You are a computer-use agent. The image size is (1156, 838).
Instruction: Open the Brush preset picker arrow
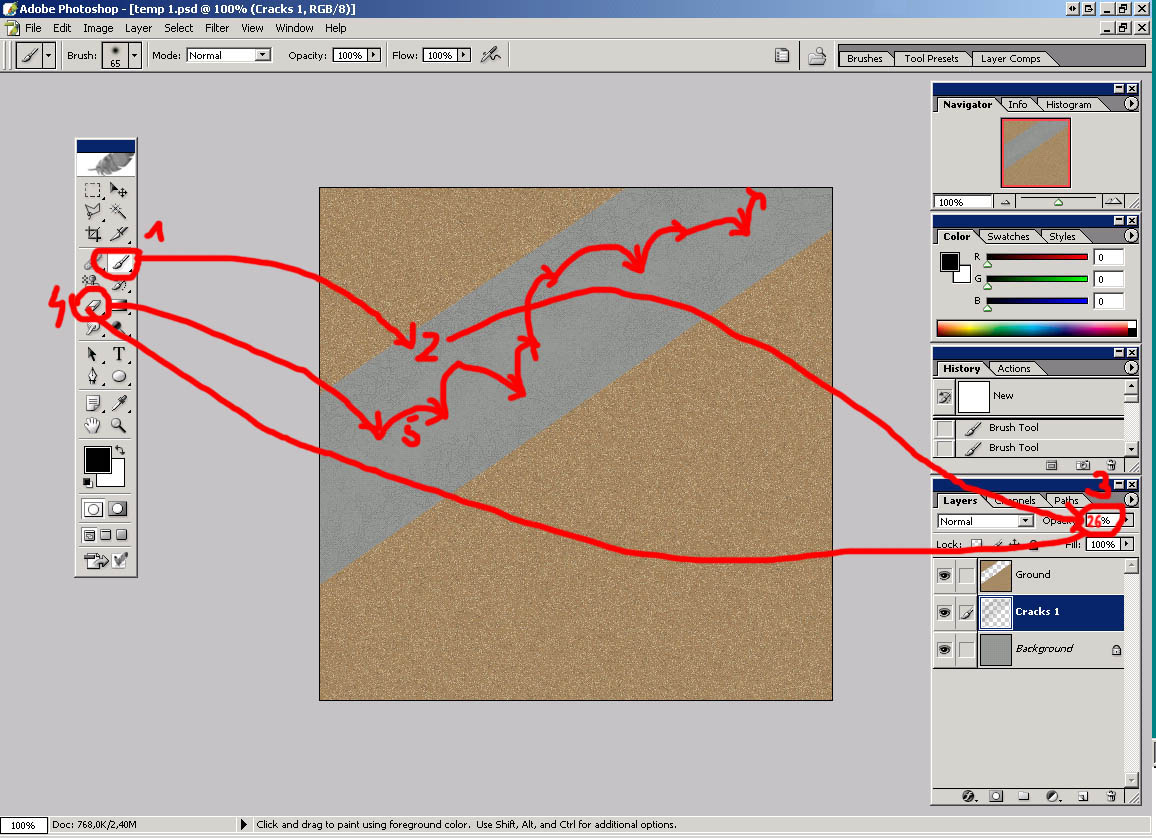pos(134,56)
